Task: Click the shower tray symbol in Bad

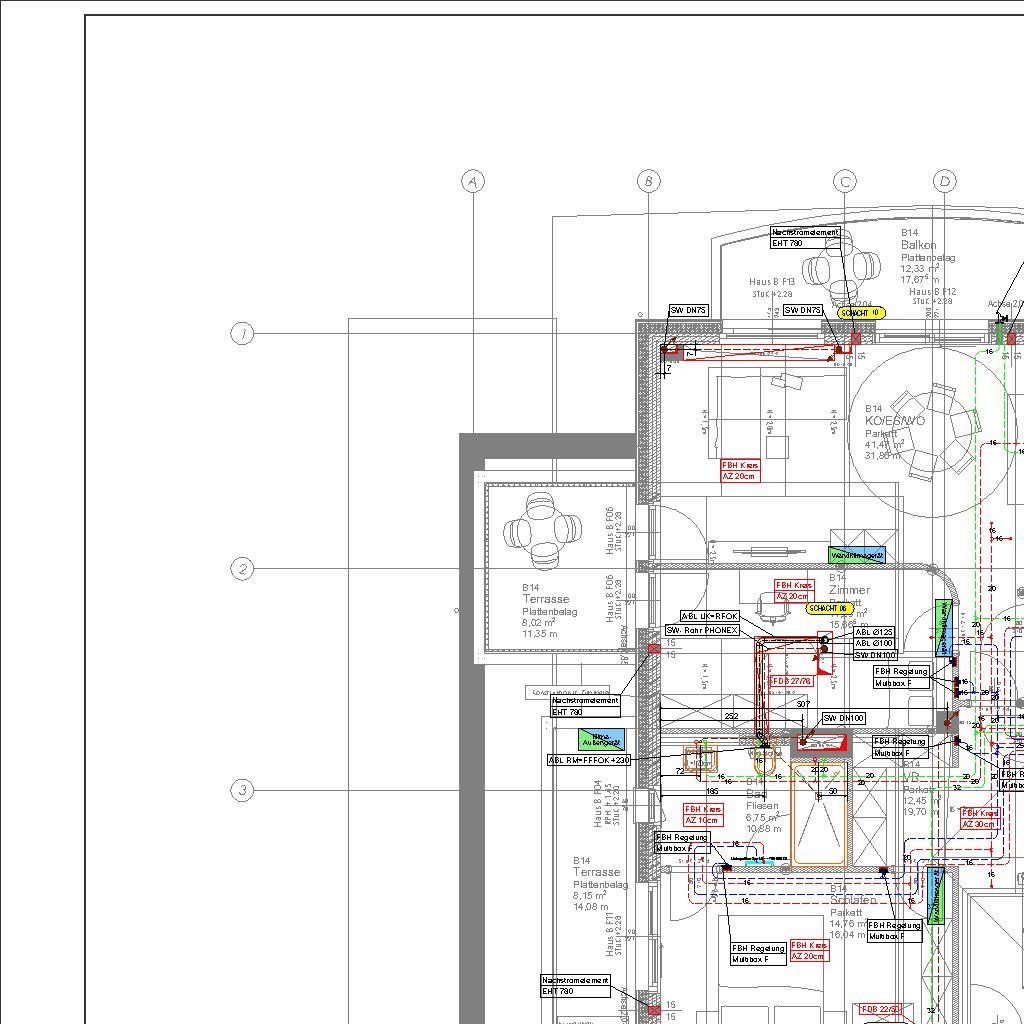Action: click(819, 814)
